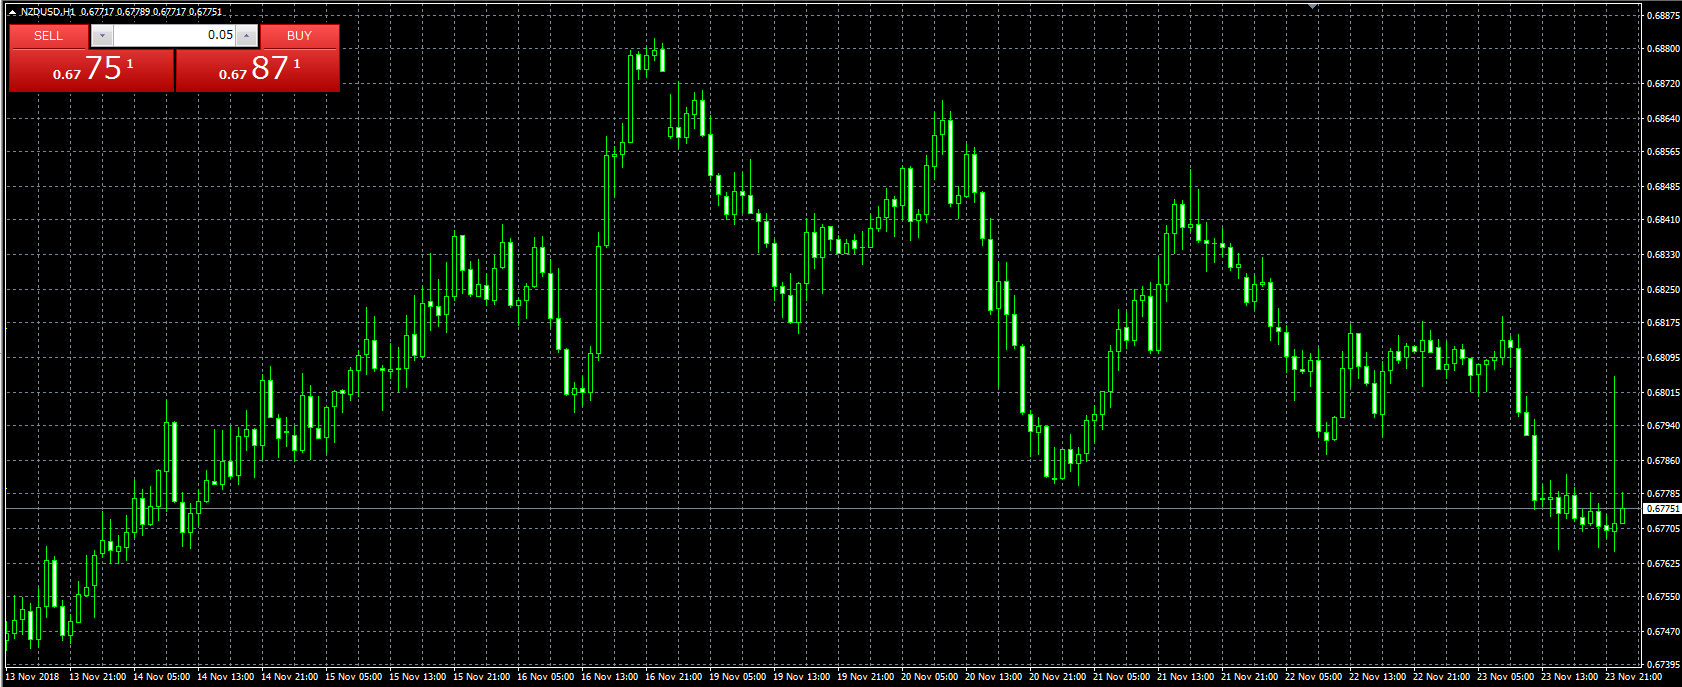Click the BUY label button
Screen dimensions: 1682x687
click(x=299, y=35)
